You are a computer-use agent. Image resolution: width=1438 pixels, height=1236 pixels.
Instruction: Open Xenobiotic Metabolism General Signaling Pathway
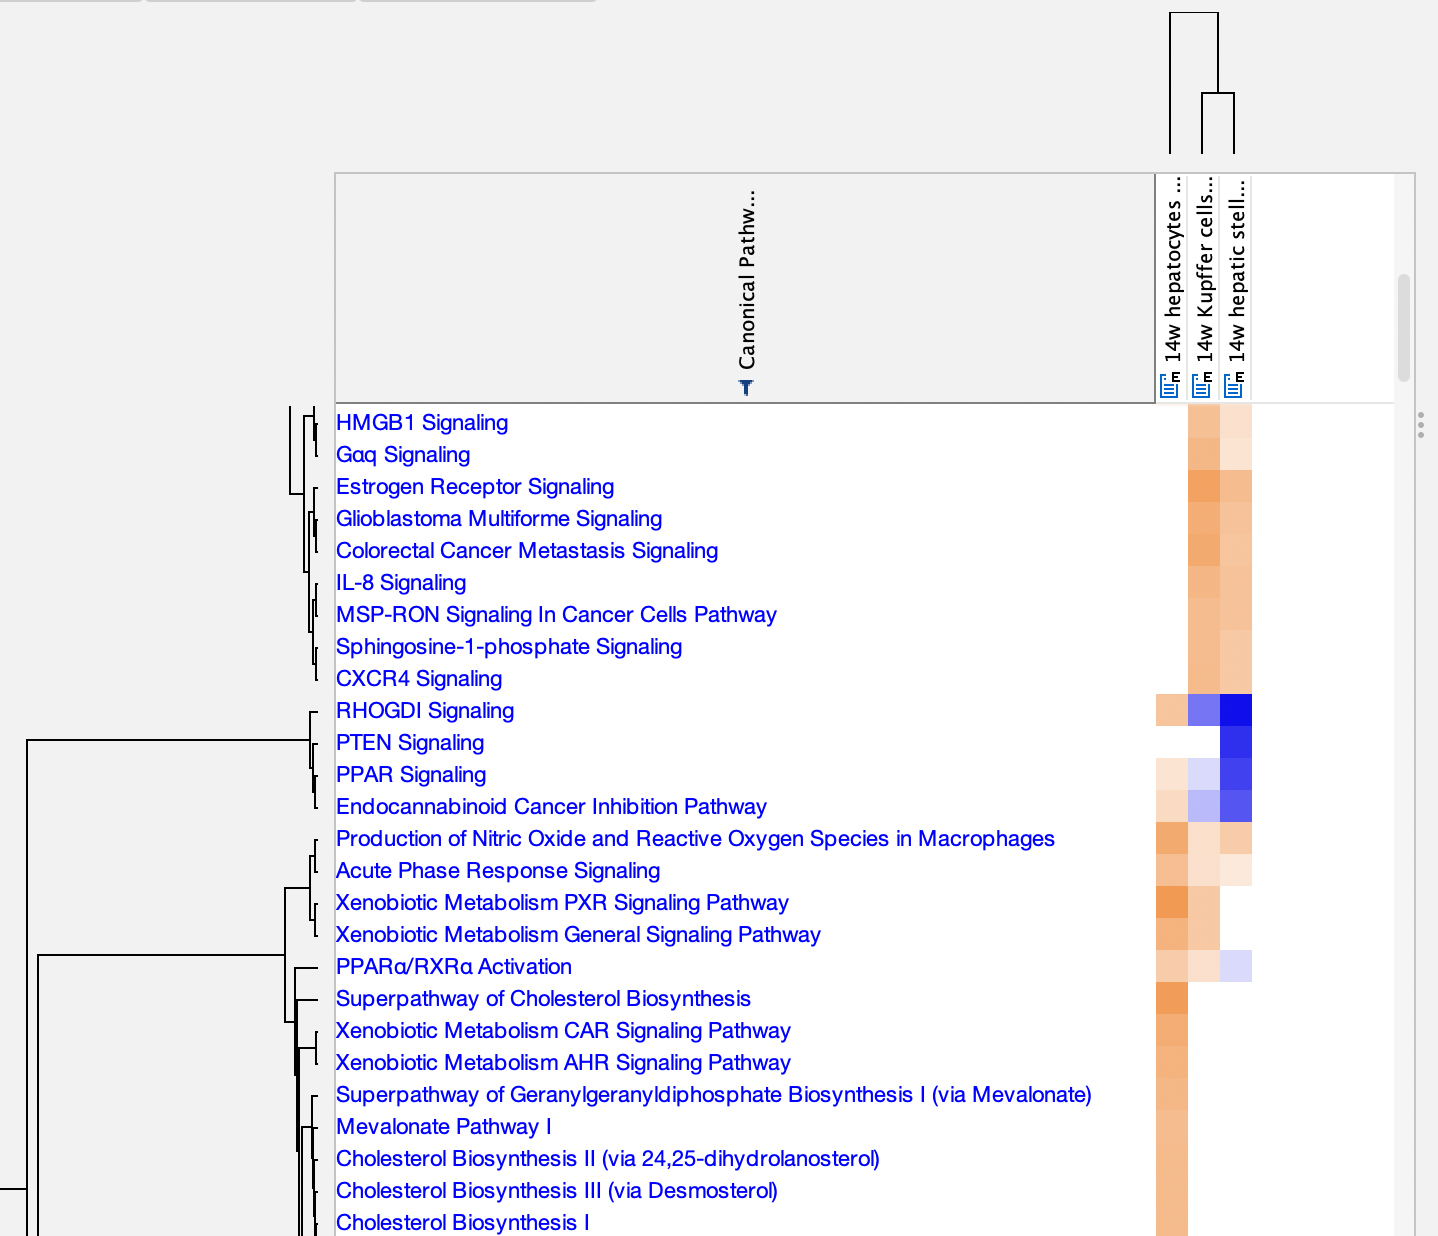point(578,934)
